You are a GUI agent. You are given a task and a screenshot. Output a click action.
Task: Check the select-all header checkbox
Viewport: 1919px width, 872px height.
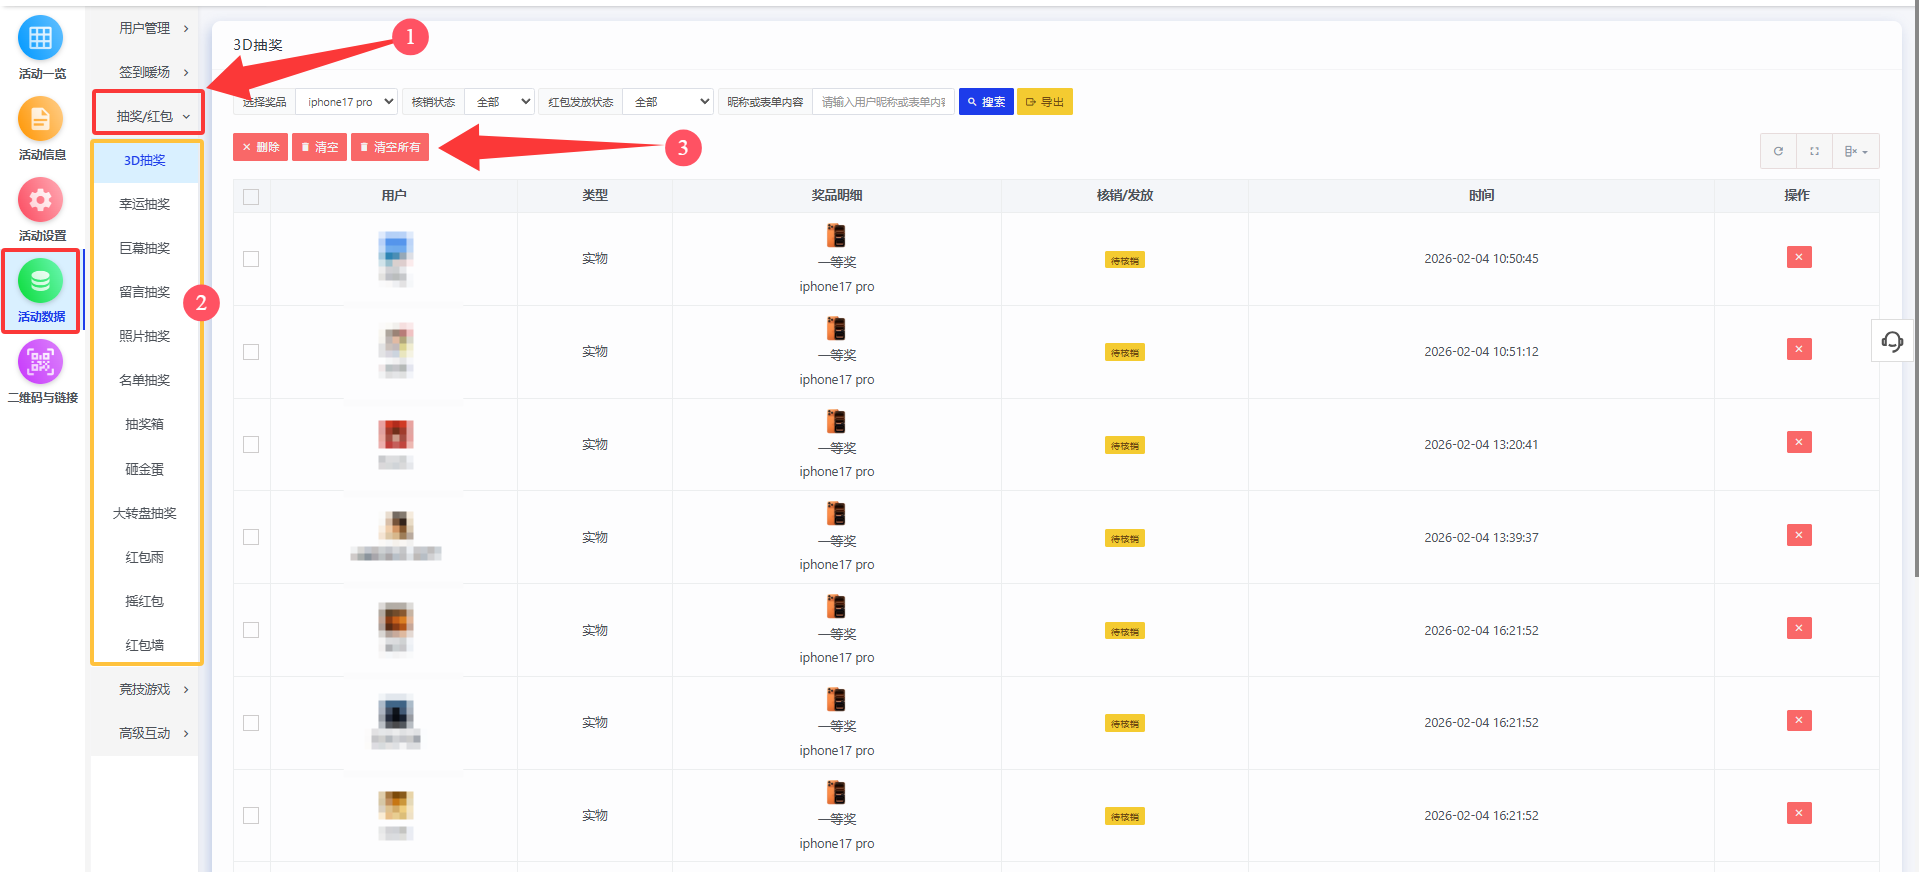[x=251, y=197]
